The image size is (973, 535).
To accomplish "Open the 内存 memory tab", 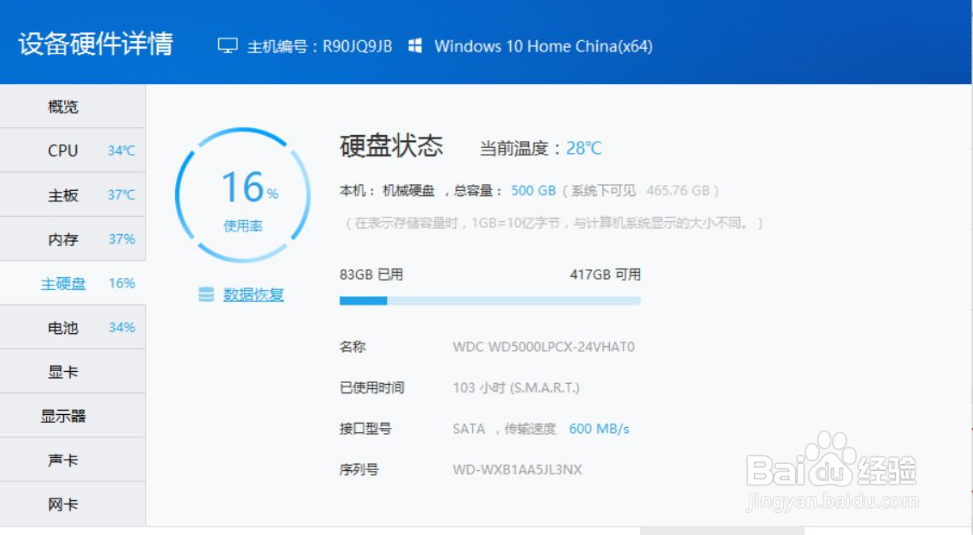I will pos(73,239).
